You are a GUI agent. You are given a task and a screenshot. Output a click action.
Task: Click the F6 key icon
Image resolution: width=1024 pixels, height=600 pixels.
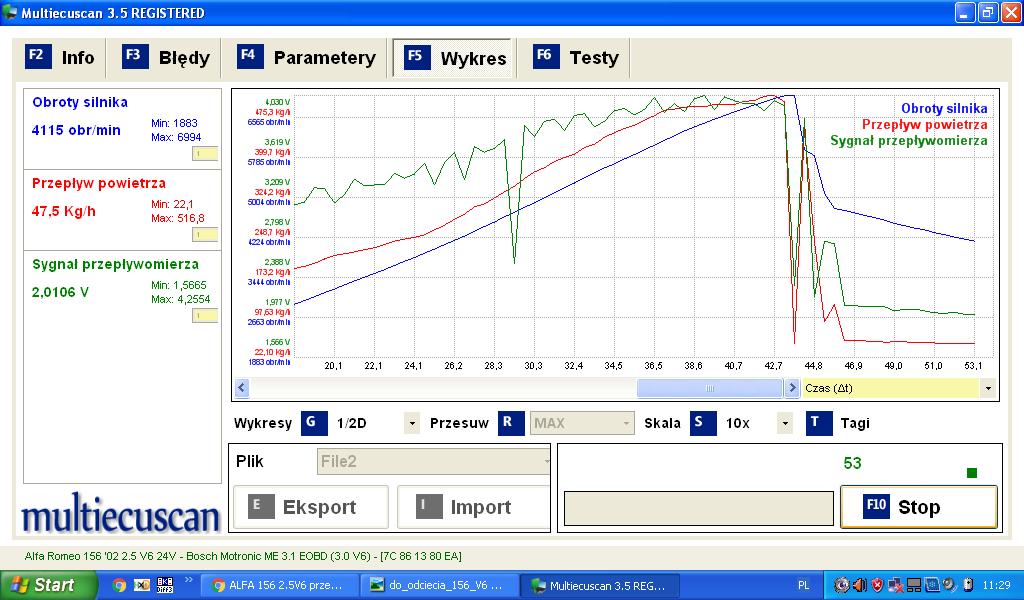pos(546,57)
